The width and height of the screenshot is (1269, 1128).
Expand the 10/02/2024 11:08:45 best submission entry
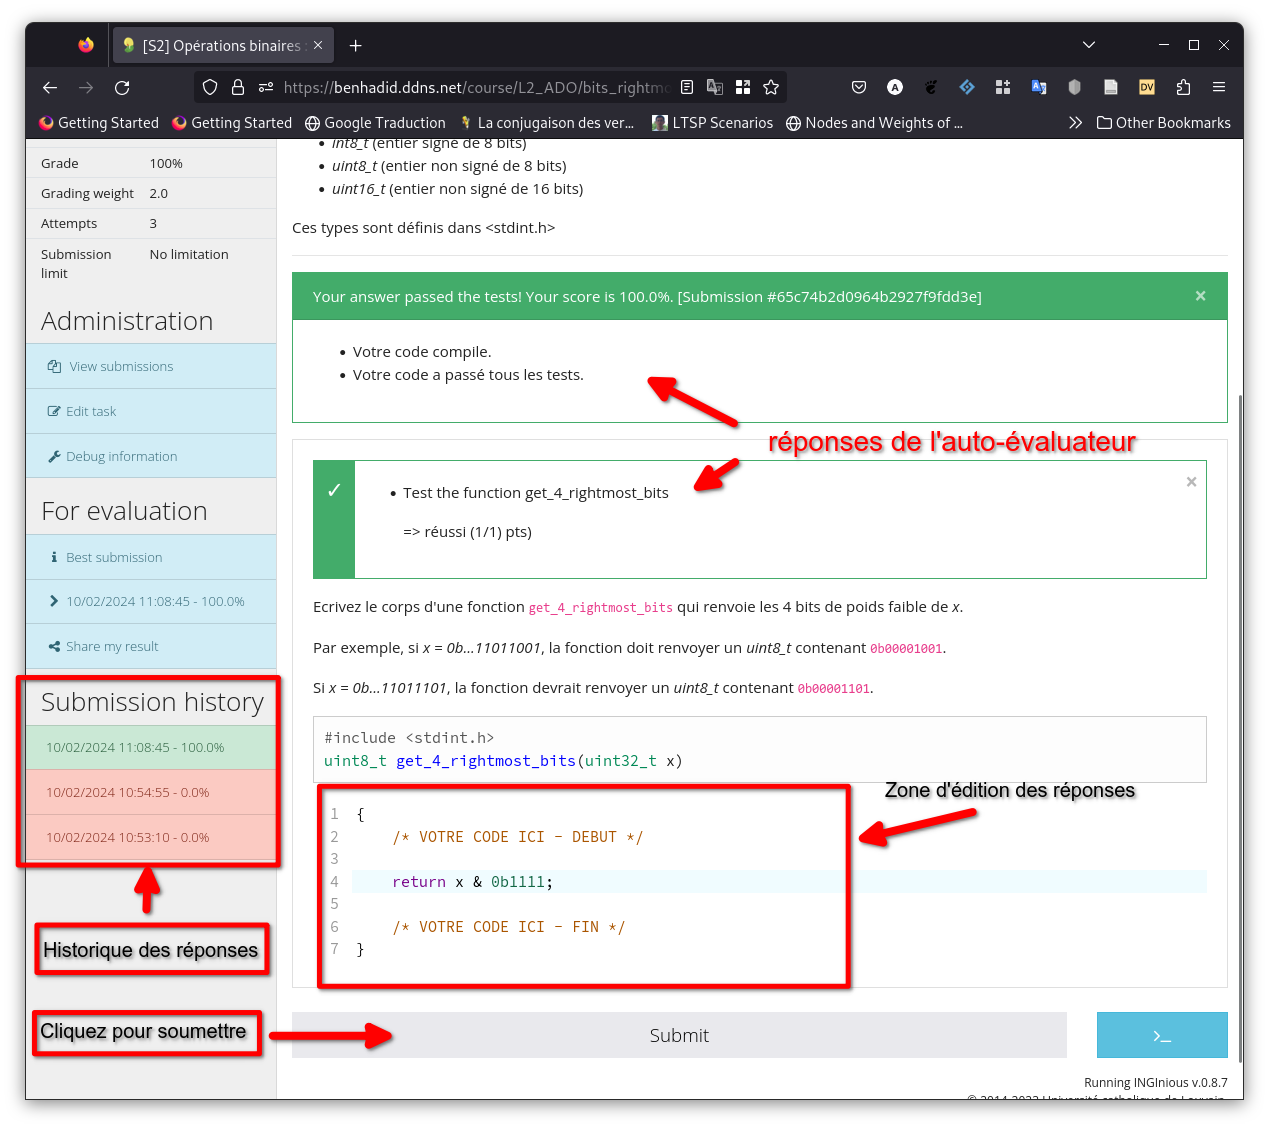(x=151, y=602)
